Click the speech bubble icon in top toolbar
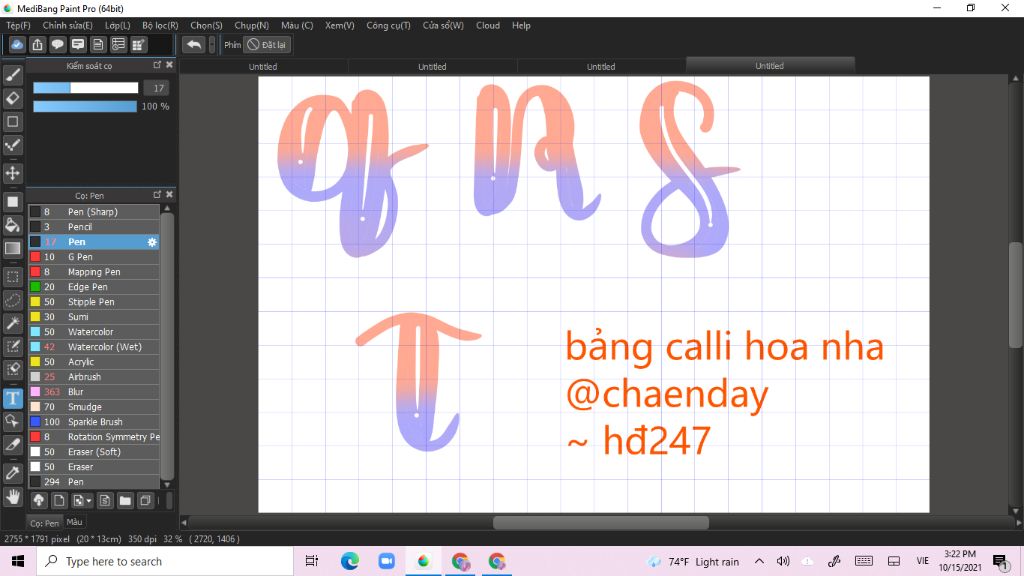Viewport: 1024px width, 576px height. pyautogui.click(x=57, y=44)
